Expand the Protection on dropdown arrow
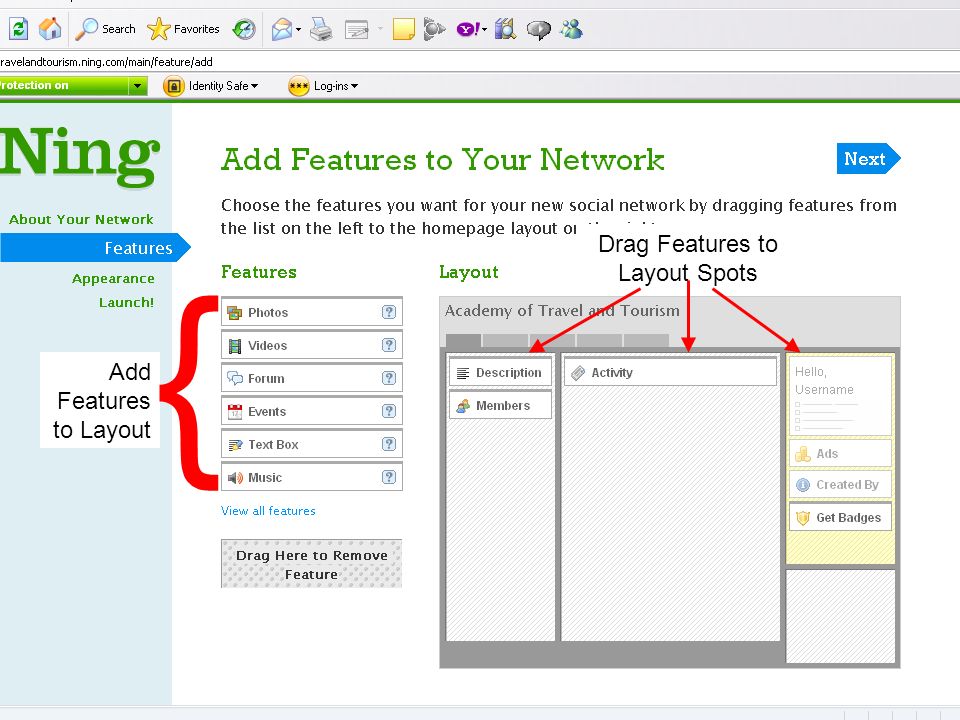This screenshot has width=960, height=720. click(x=138, y=86)
